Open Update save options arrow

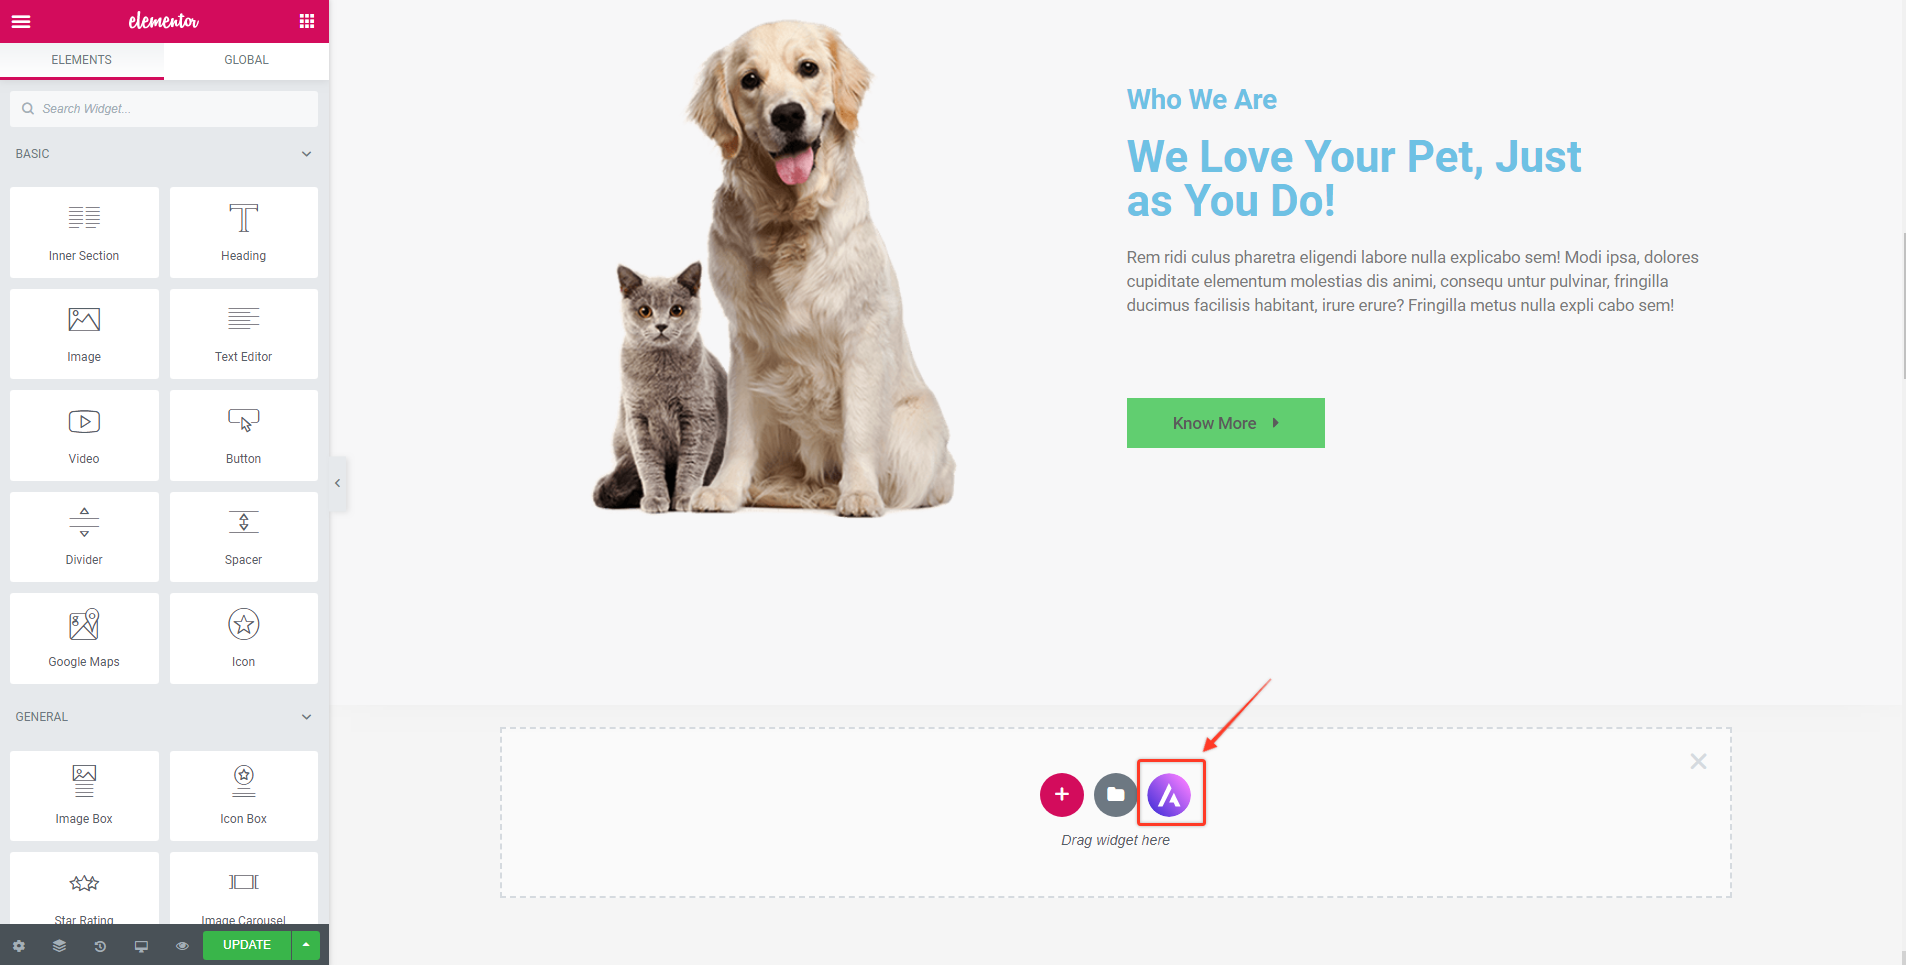pos(306,945)
